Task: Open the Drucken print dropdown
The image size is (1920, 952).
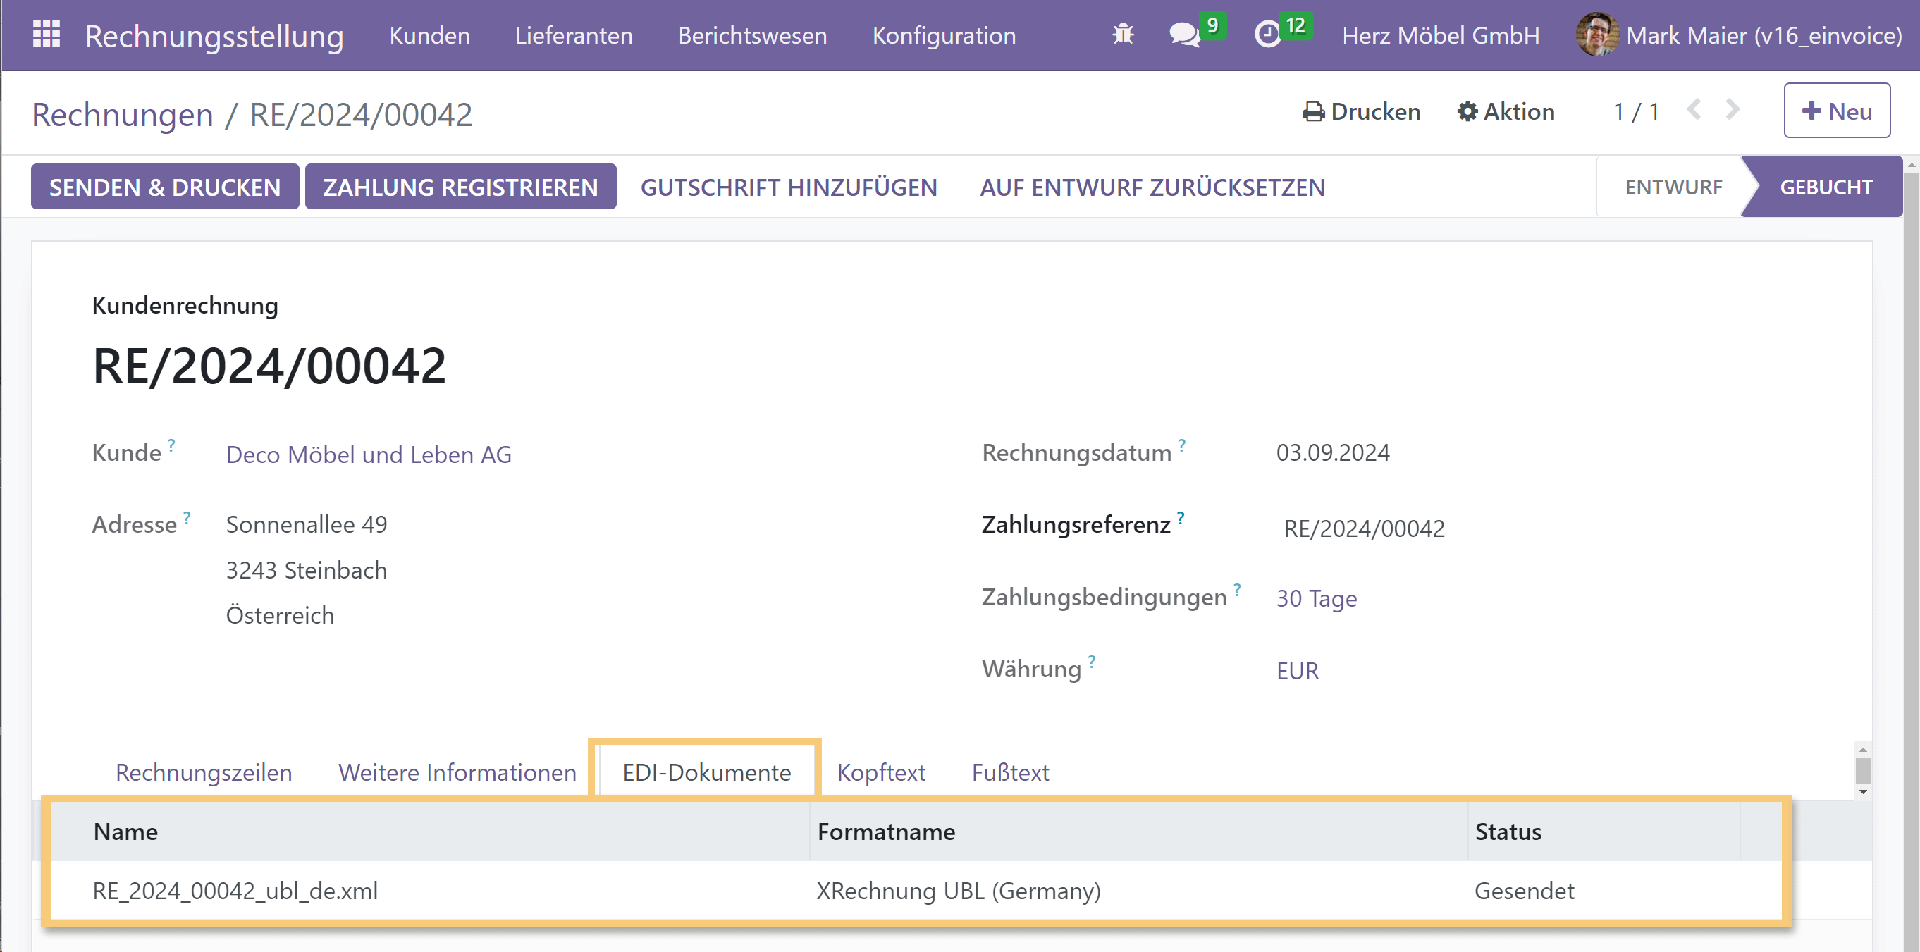Action: tap(1361, 112)
